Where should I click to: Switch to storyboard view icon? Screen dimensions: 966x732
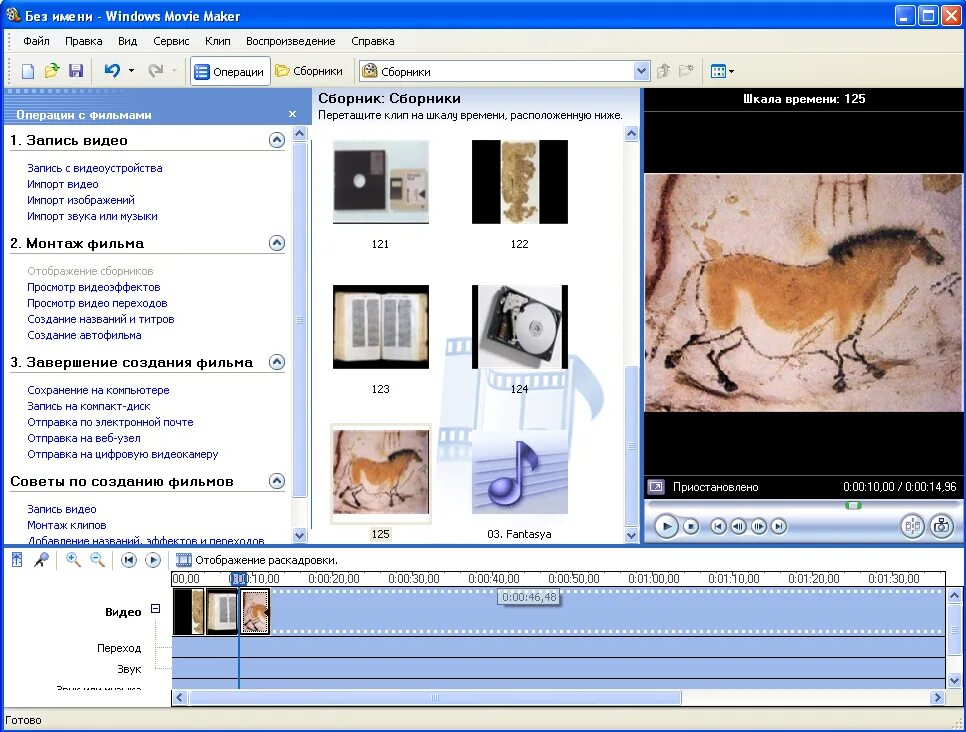point(184,560)
